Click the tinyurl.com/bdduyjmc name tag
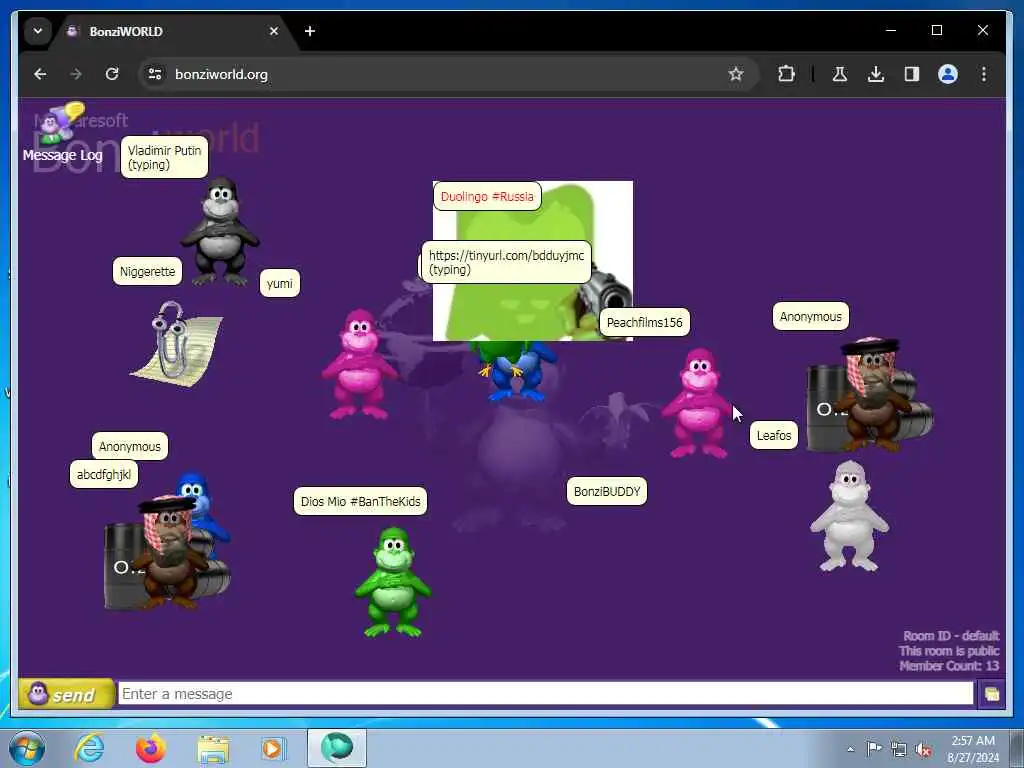The width and height of the screenshot is (1024, 768). click(506, 263)
